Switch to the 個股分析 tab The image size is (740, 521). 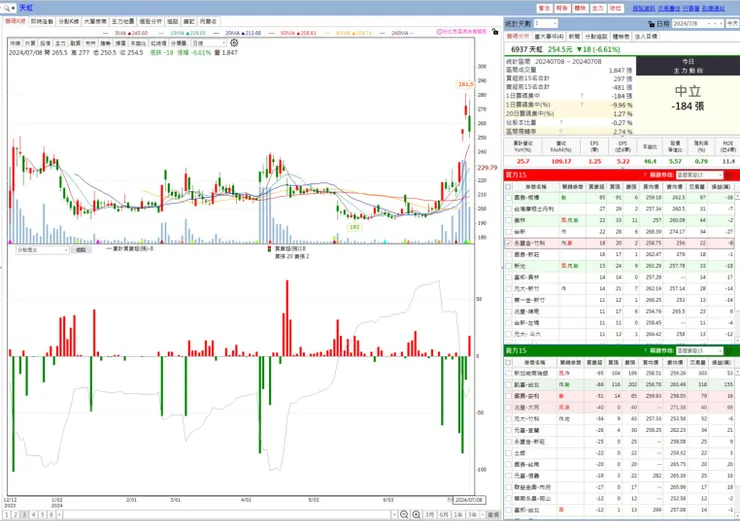pos(151,22)
